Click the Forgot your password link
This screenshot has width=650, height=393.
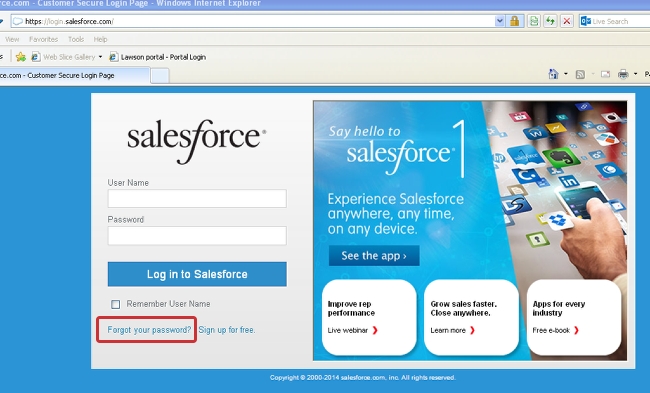click(x=149, y=330)
